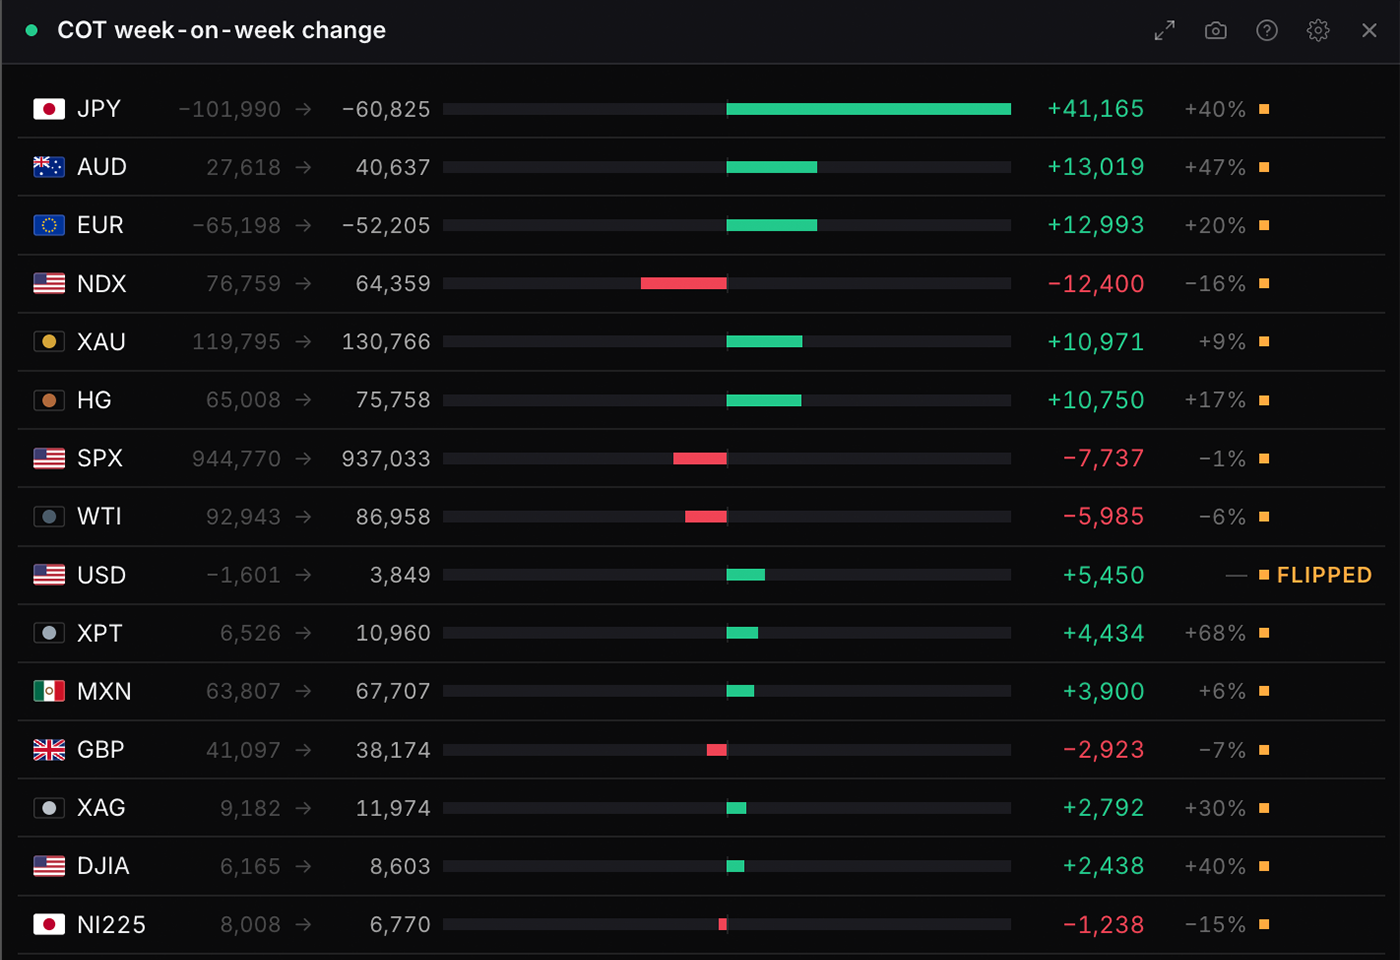Click the +13,019 change value
The height and width of the screenshot is (960, 1400).
pos(1095,167)
